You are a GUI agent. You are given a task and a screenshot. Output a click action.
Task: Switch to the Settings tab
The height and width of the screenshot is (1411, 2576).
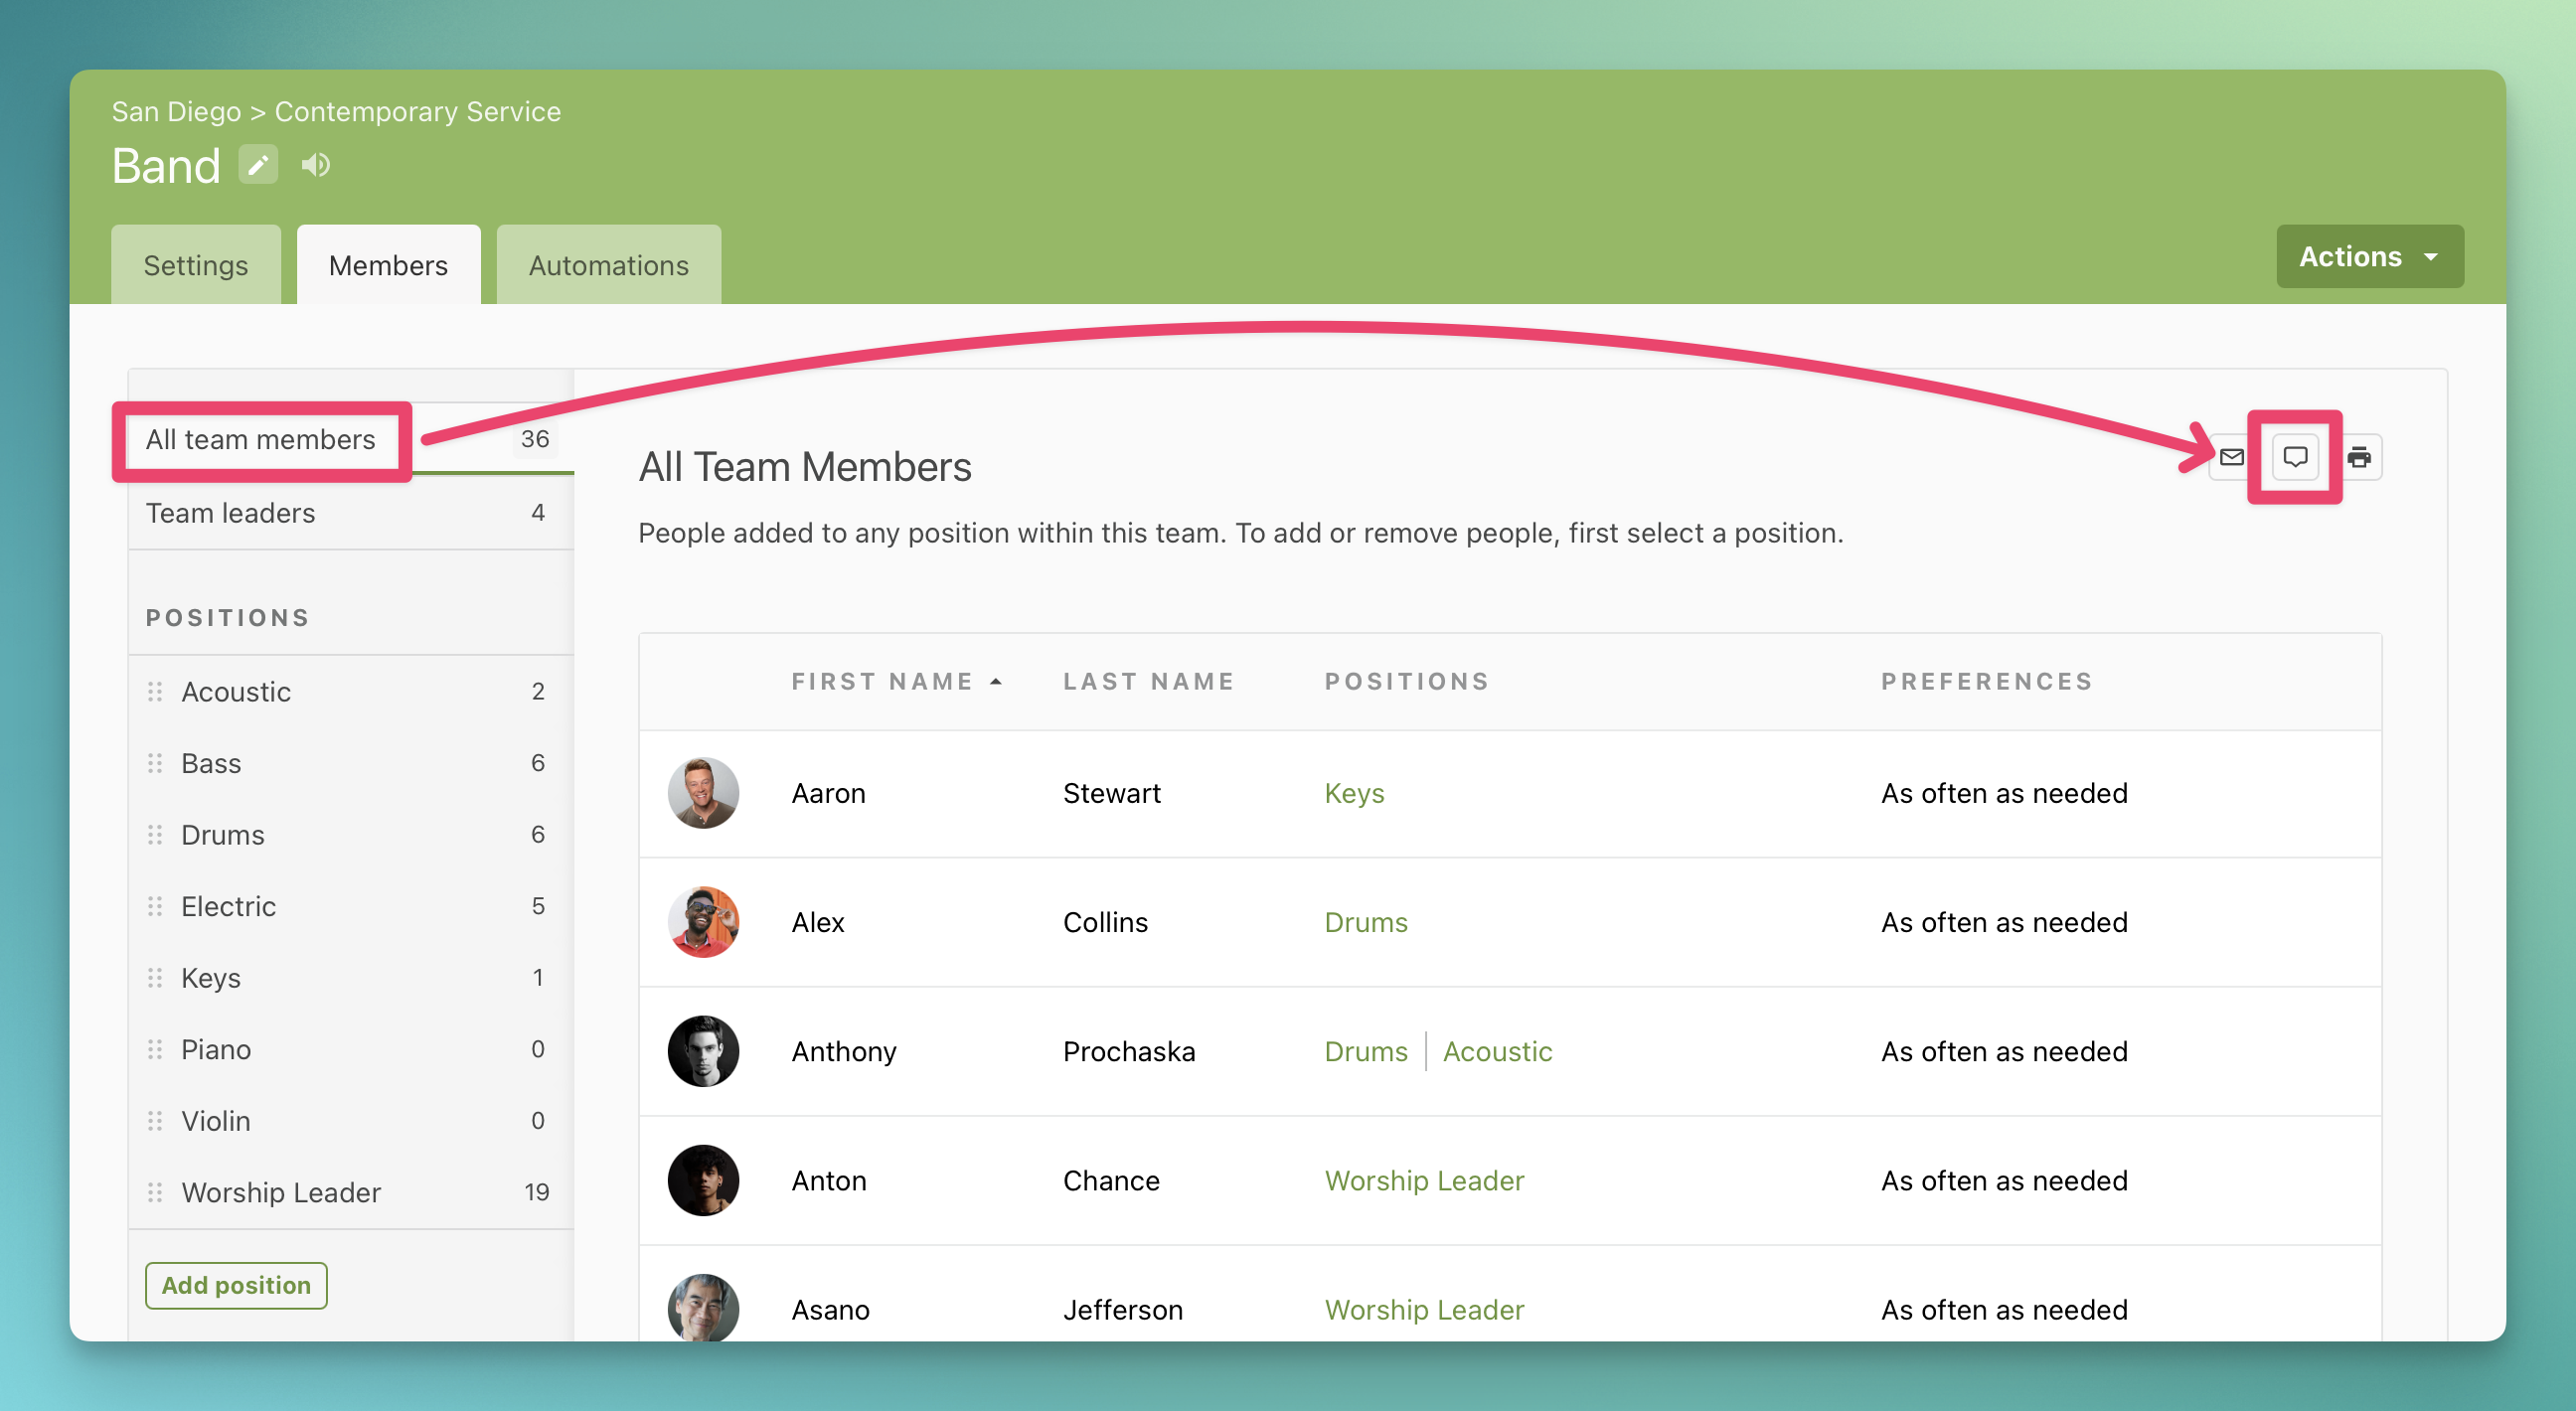pos(195,266)
